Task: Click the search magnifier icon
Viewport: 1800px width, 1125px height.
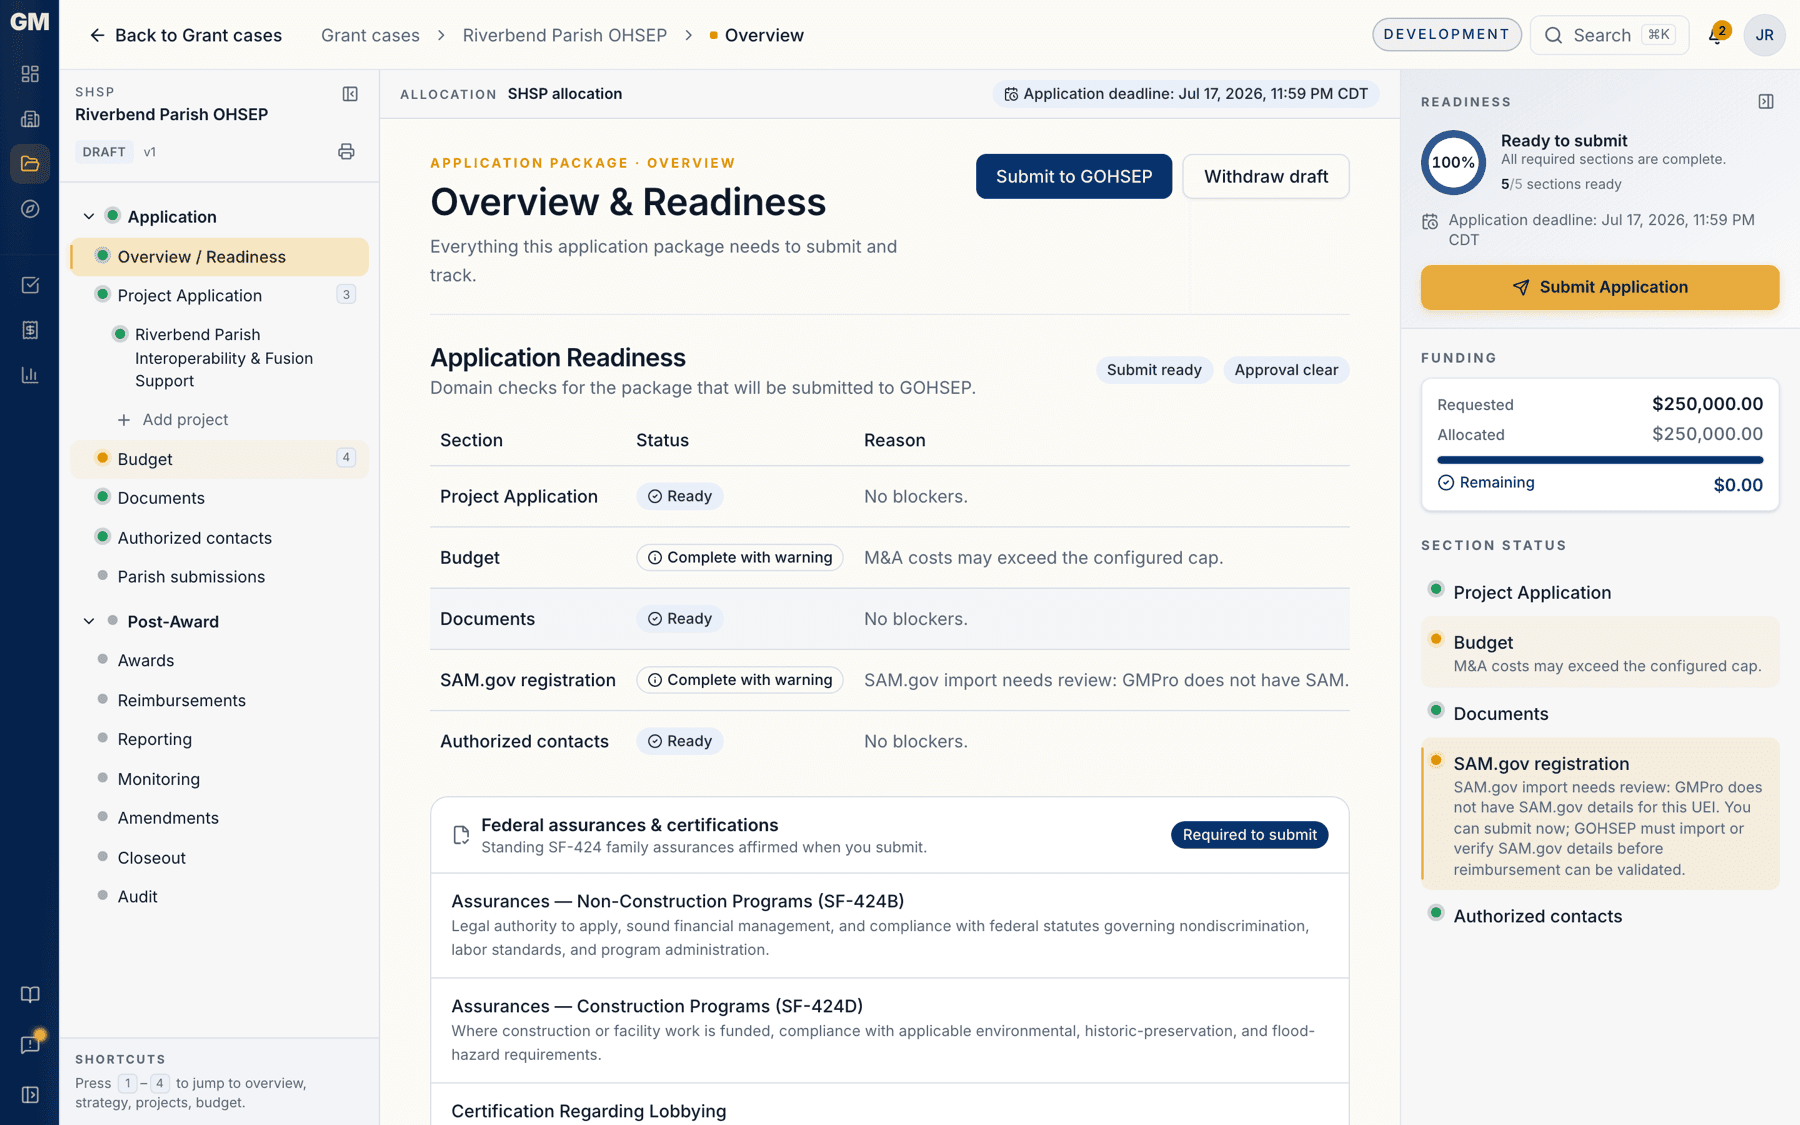Action: [x=1553, y=35]
